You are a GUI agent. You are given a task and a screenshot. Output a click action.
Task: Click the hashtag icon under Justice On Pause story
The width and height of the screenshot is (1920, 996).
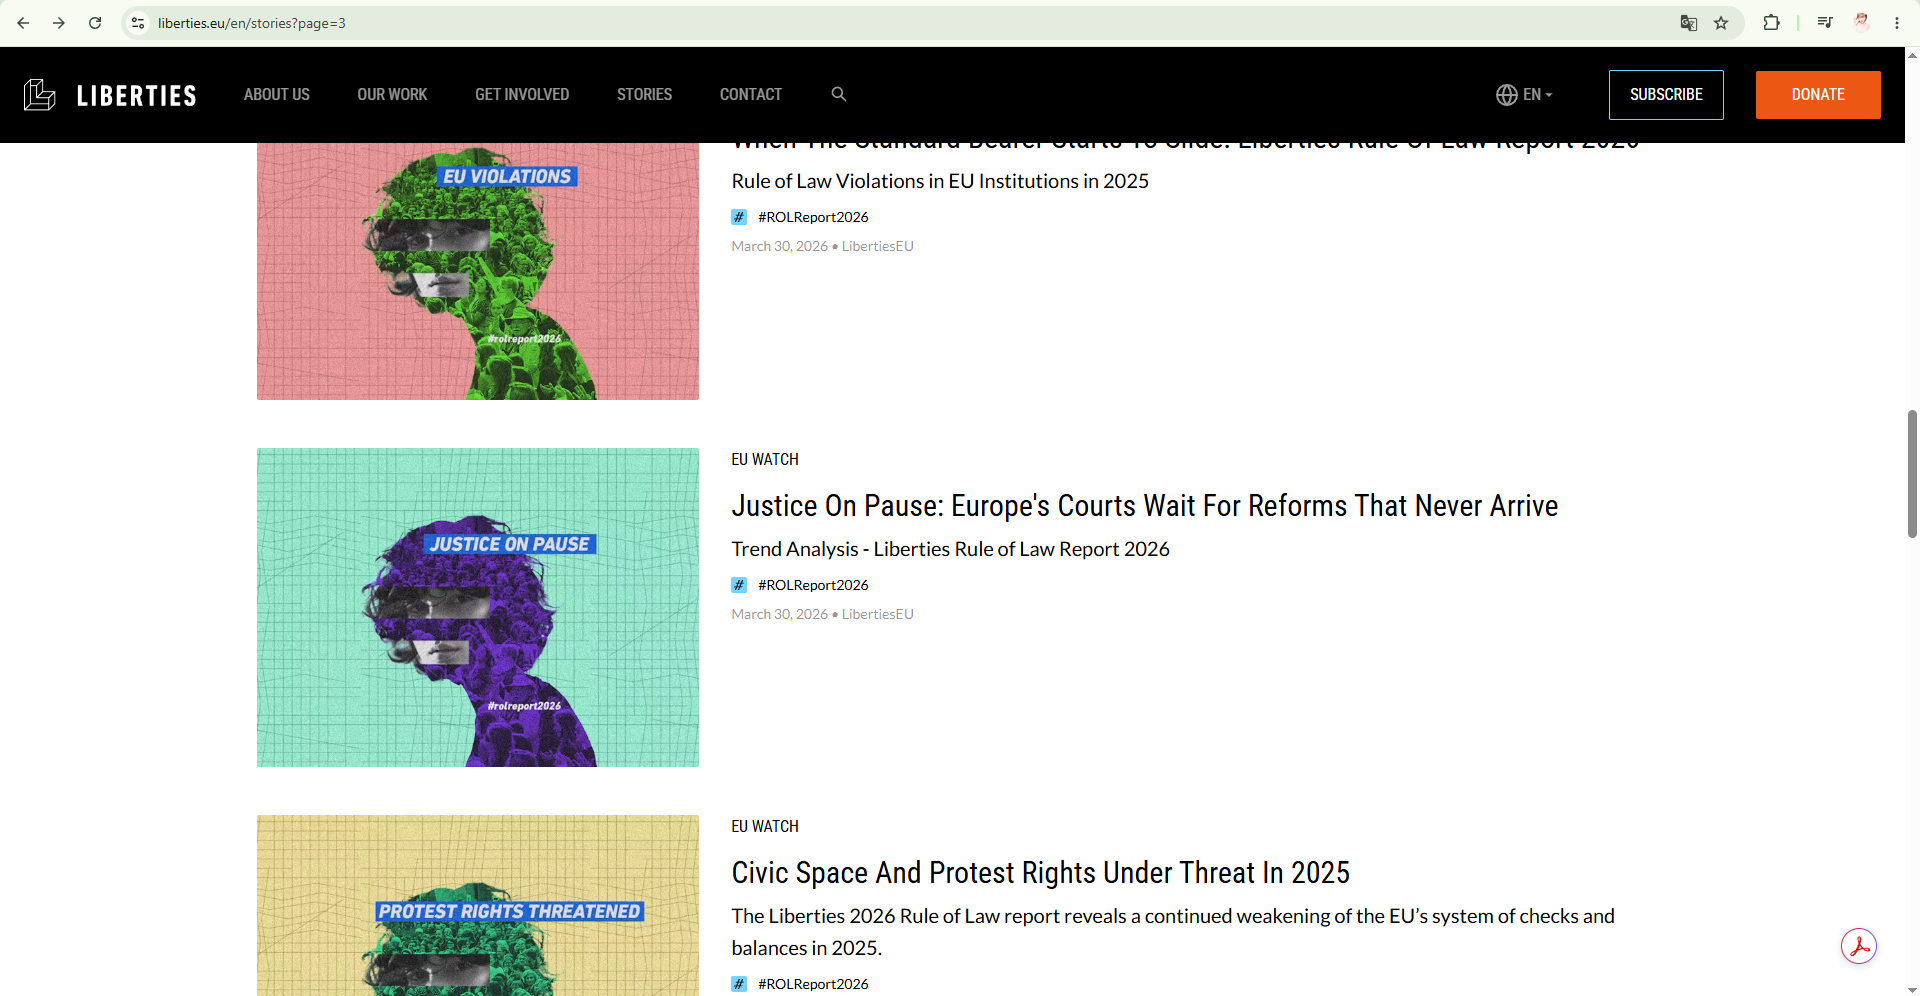(739, 585)
